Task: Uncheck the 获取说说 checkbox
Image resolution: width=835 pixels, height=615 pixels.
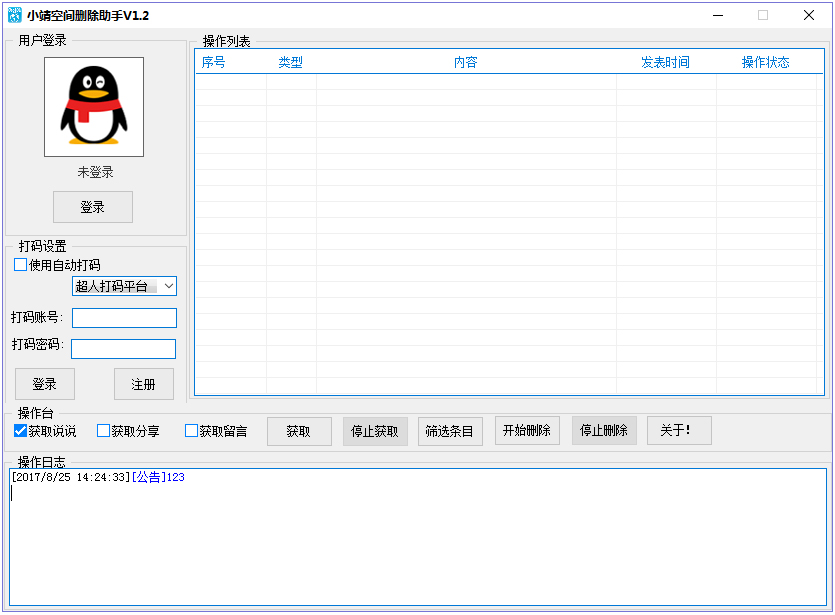Action: click(21, 431)
